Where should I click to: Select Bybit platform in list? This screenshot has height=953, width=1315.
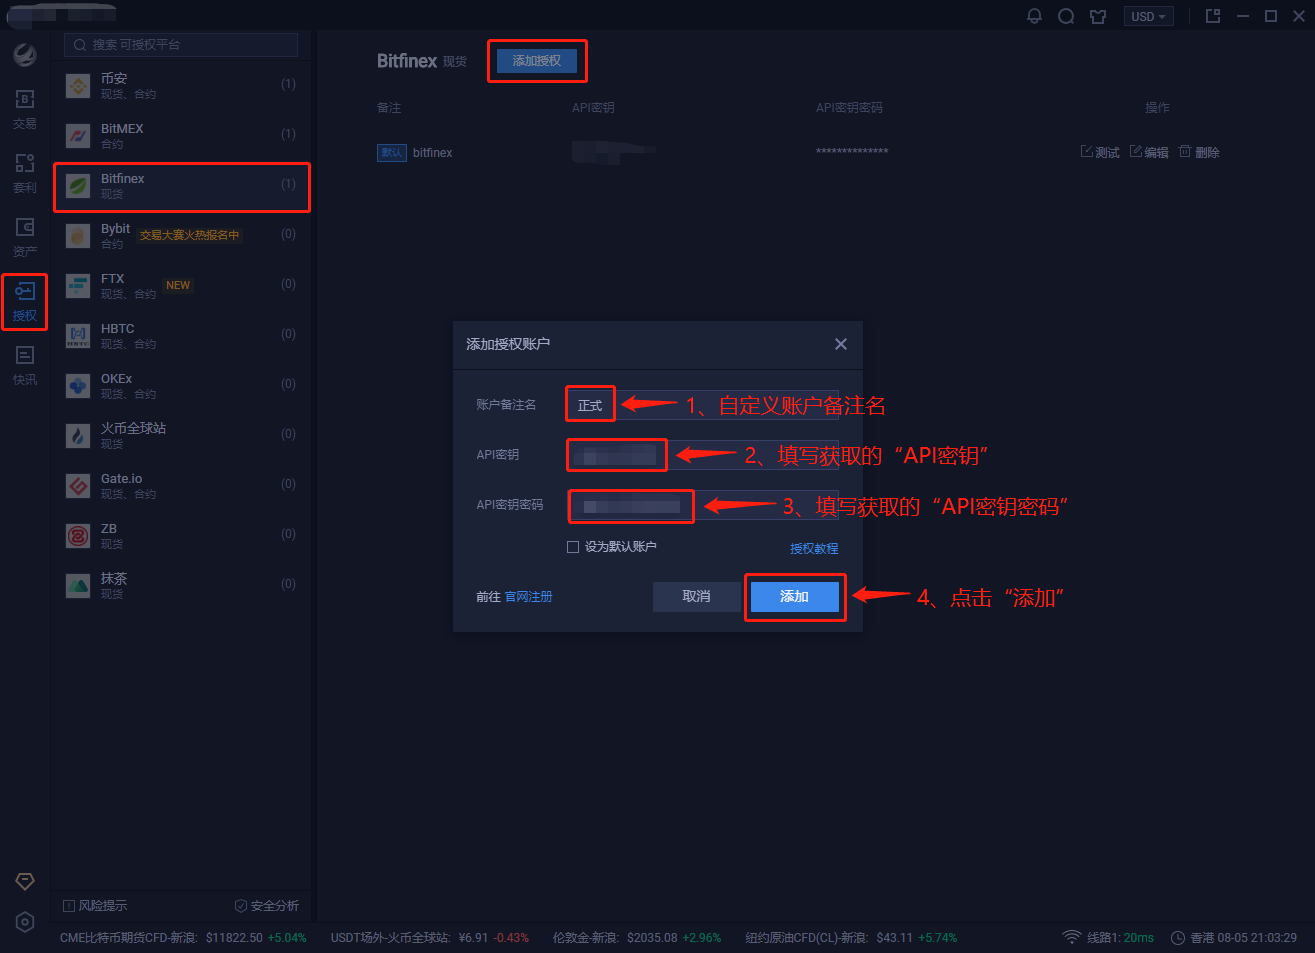click(181, 236)
